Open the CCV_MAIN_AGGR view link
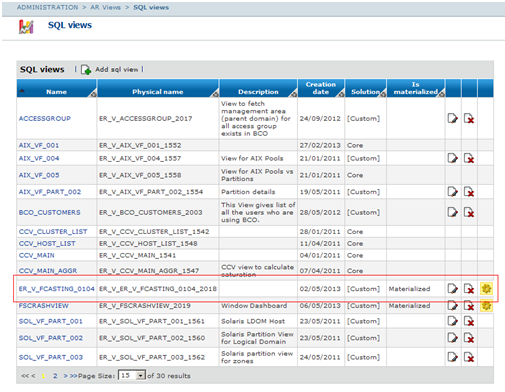The image size is (505, 392). [x=48, y=271]
